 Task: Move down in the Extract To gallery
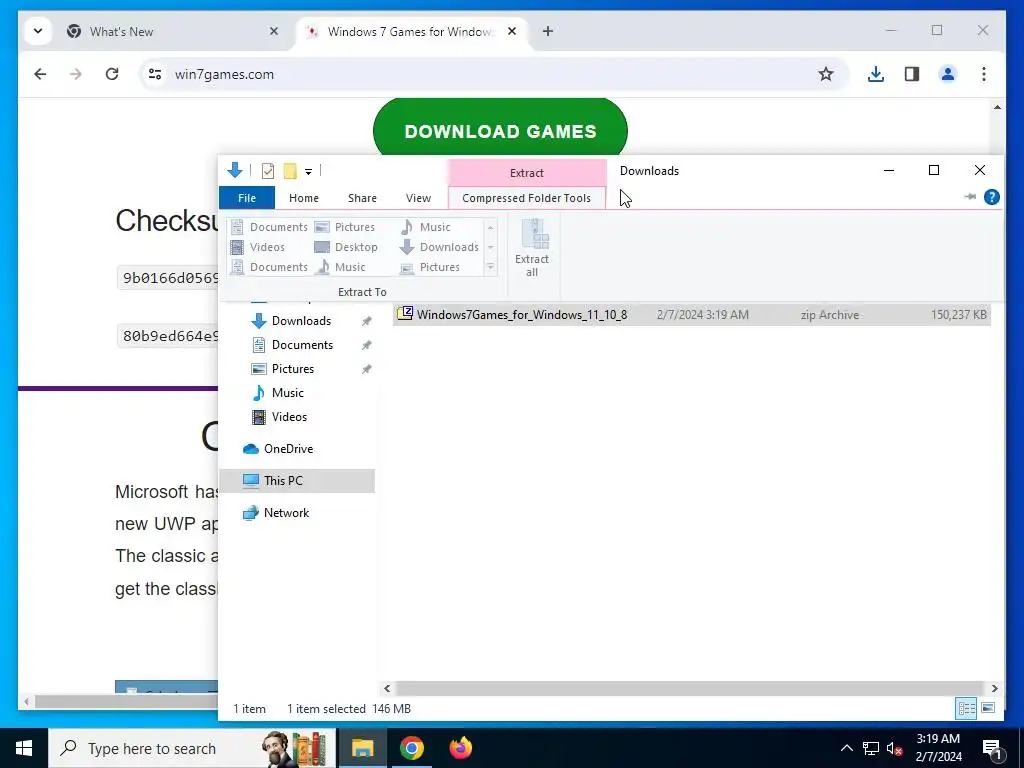pos(490,248)
